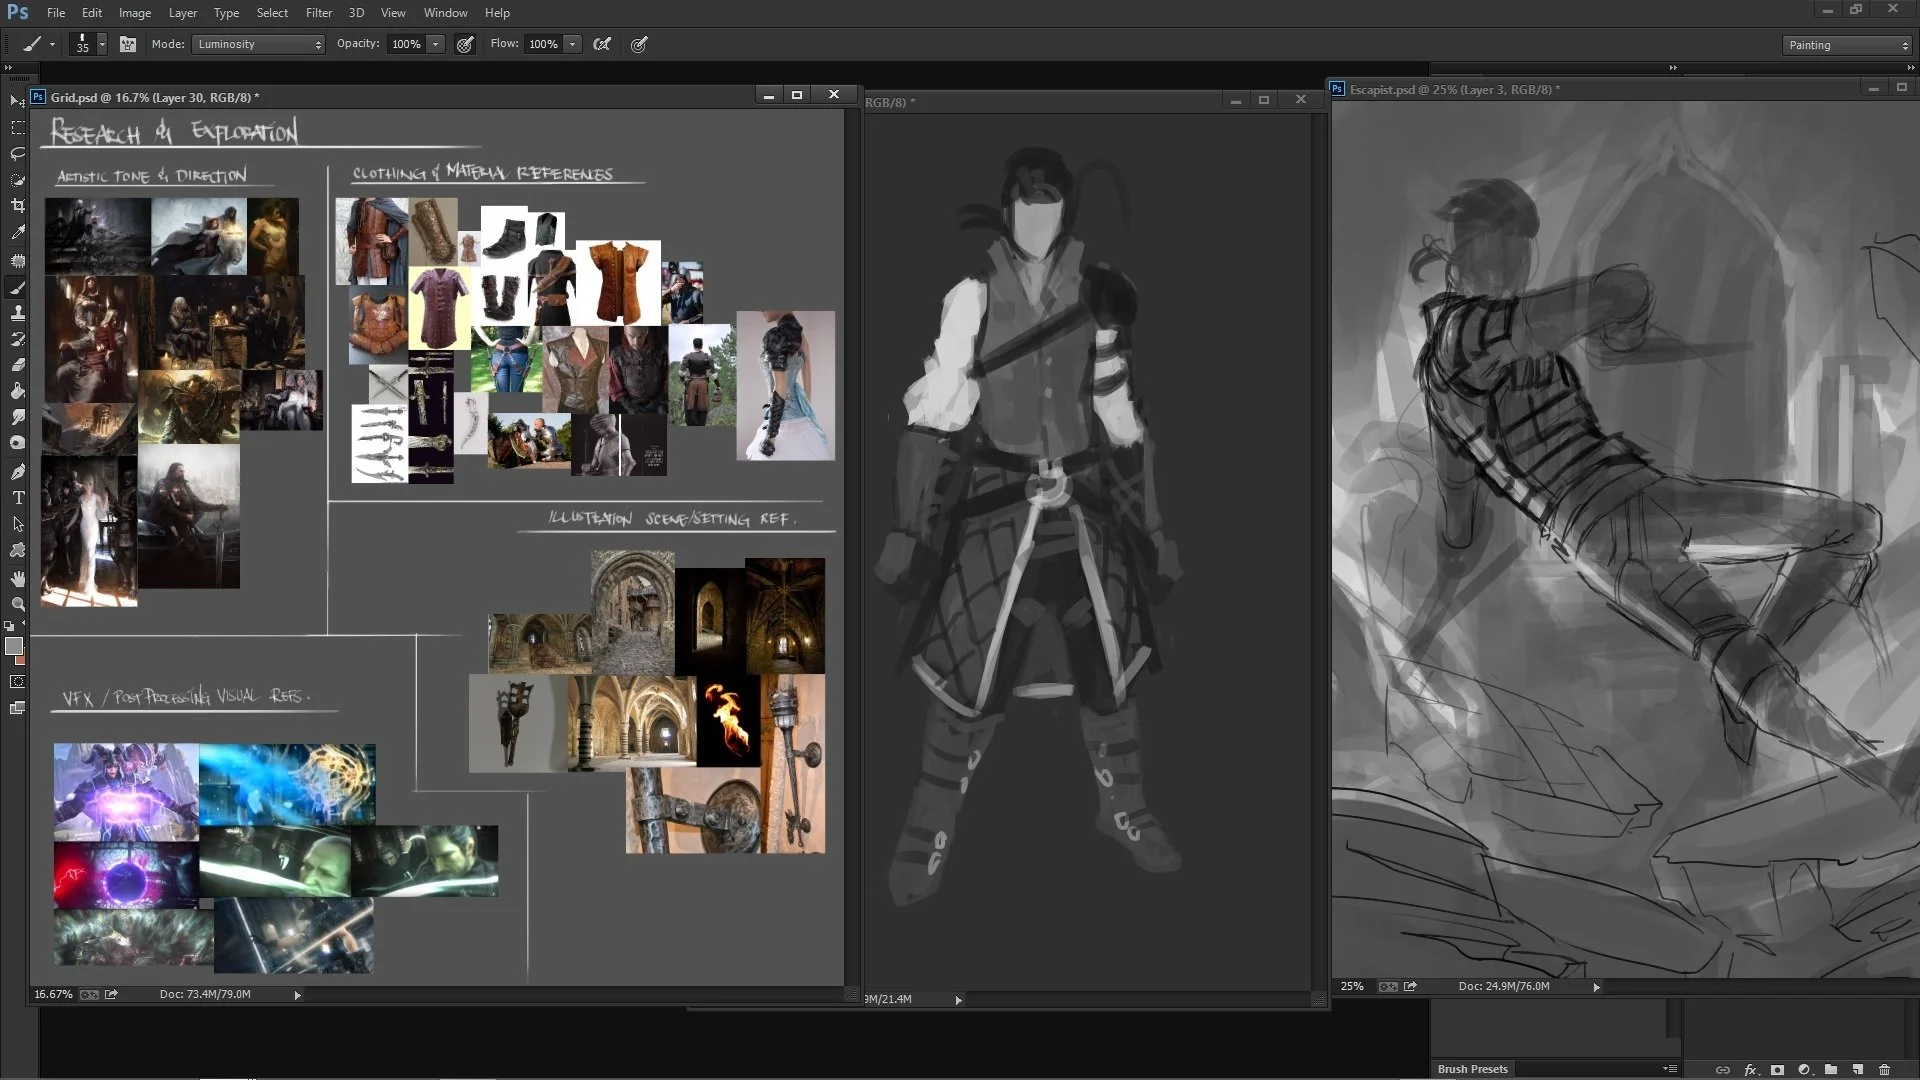Open Brush Presets panel menu
This screenshot has height=1080, width=1920.
tap(1669, 1069)
